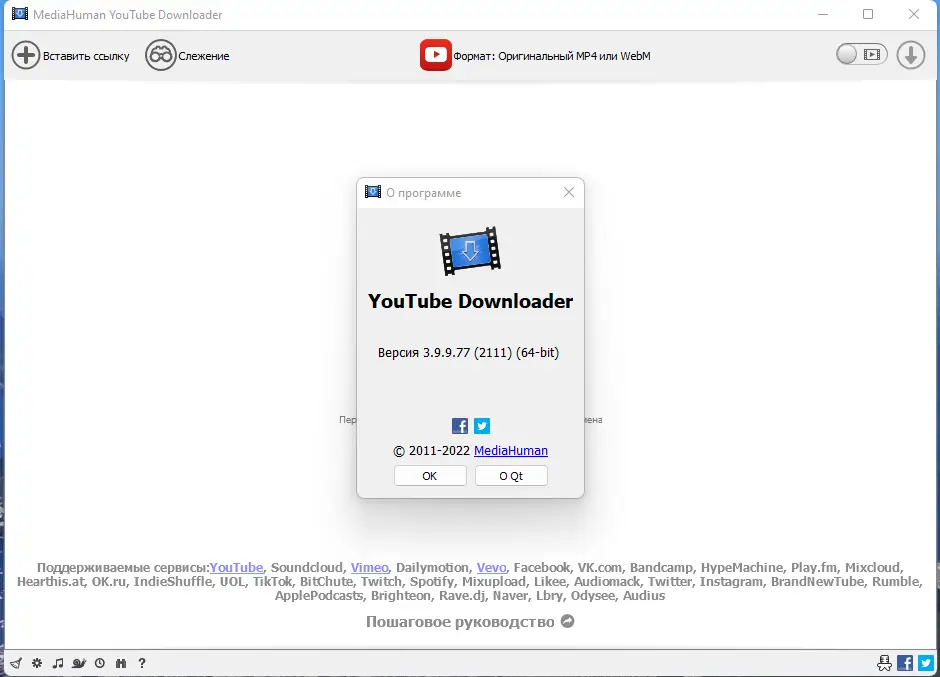The width and height of the screenshot is (940, 677).
Task: Click the Twitter bird in the status bar
Action: [x=925, y=663]
